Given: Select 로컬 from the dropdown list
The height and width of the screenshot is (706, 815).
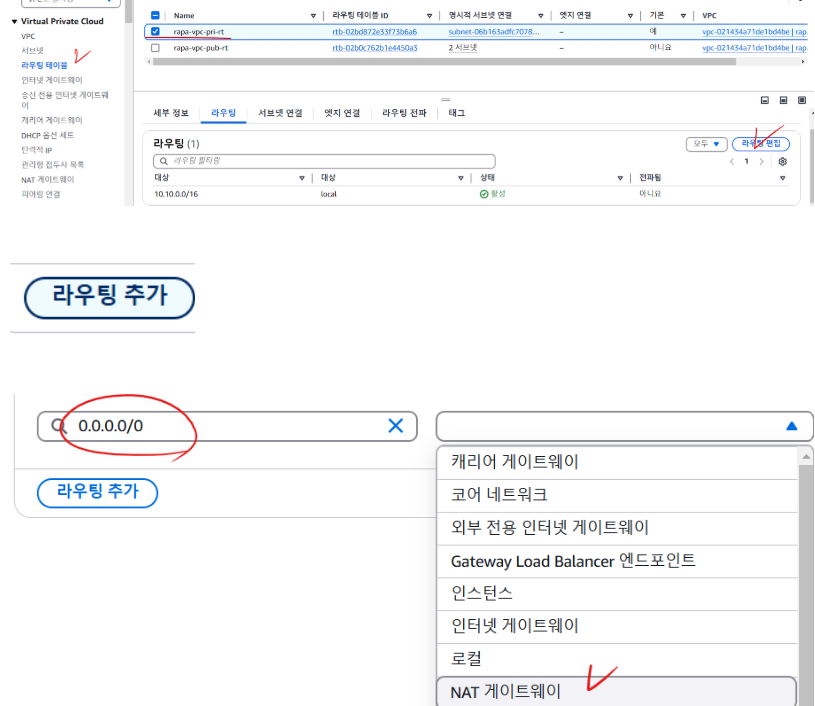Looking at the screenshot, I should tap(617, 659).
